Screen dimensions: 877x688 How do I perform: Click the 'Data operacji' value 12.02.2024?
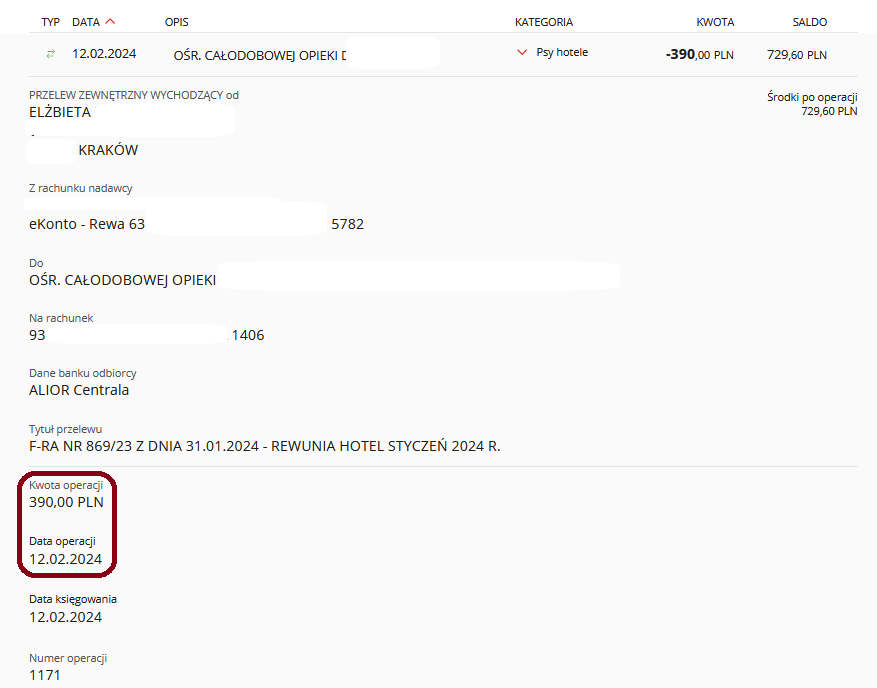[x=65, y=559]
